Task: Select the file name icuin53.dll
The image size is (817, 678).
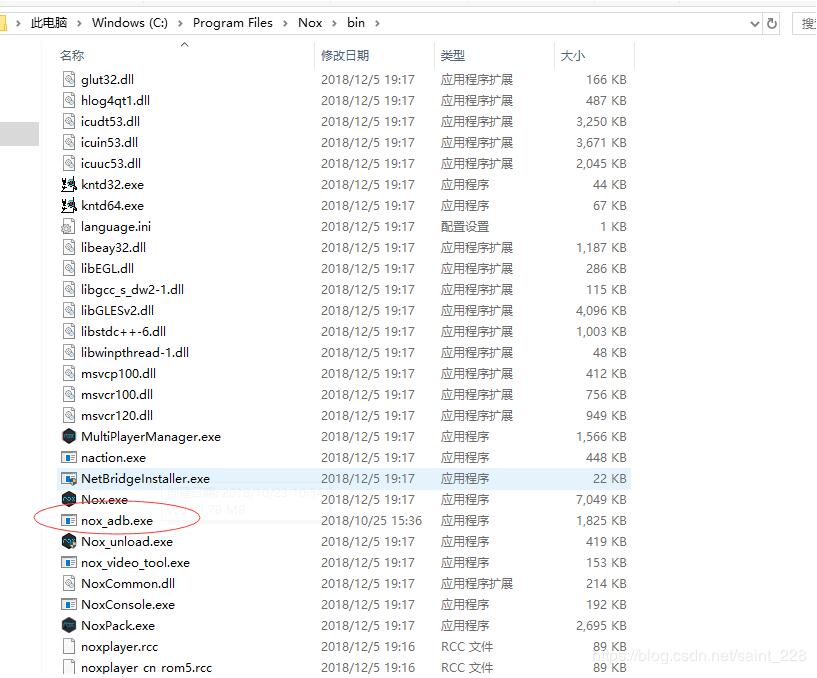Action: pos(109,142)
